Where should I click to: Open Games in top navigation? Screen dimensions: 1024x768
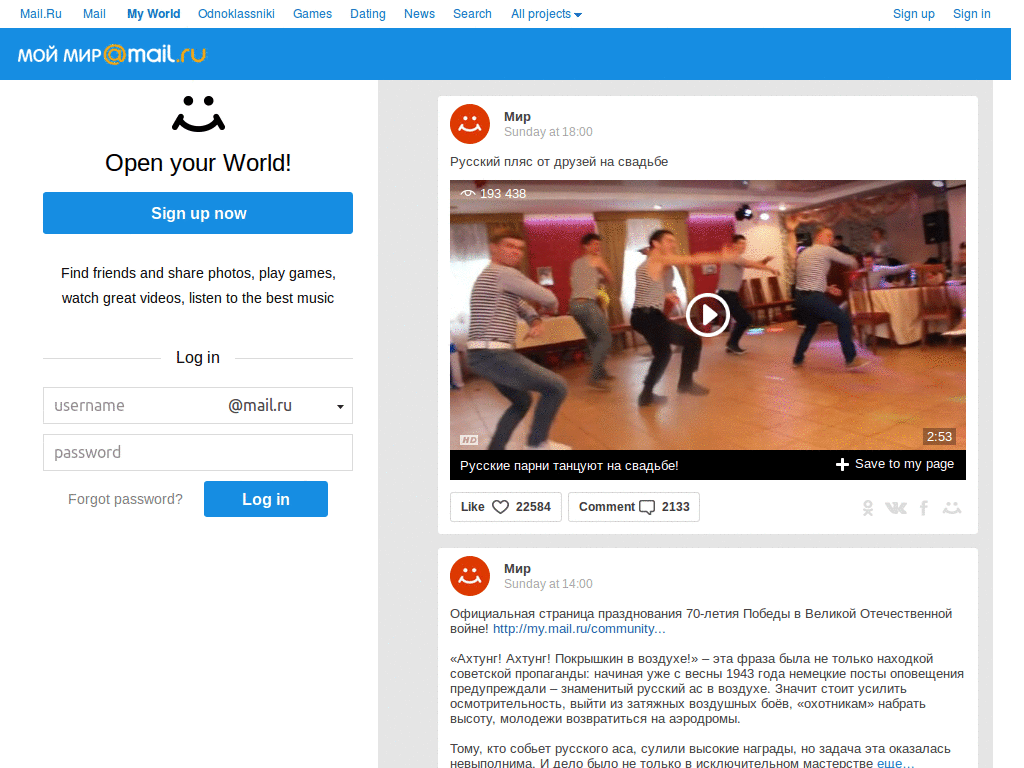click(312, 14)
